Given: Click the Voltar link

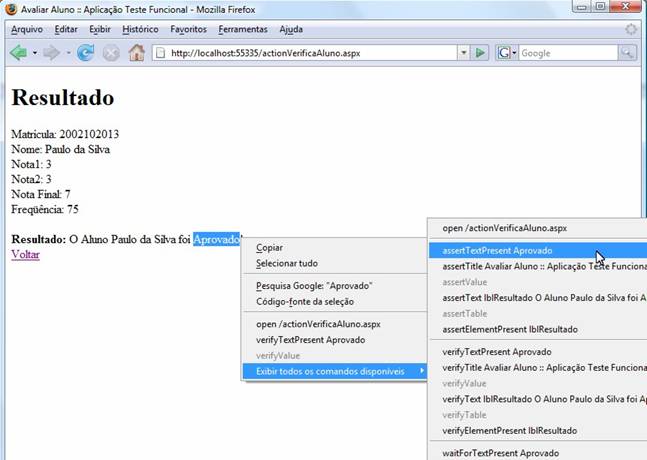Looking at the screenshot, I should point(25,255).
